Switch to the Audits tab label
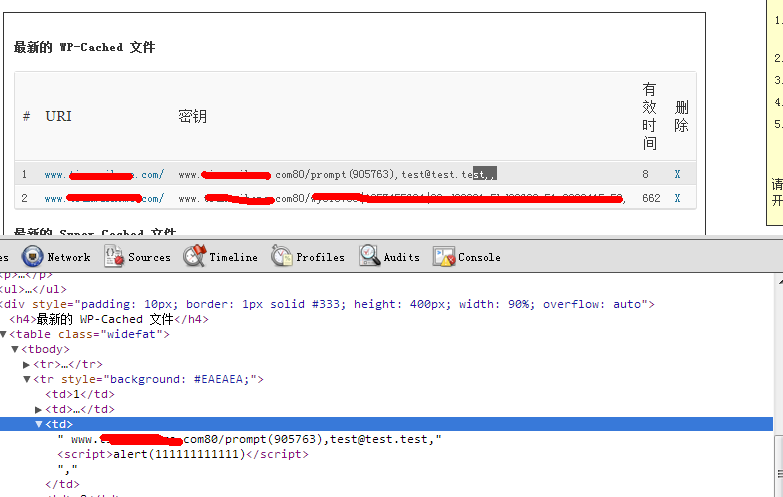The image size is (783, 497). pyautogui.click(x=401, y=257)
